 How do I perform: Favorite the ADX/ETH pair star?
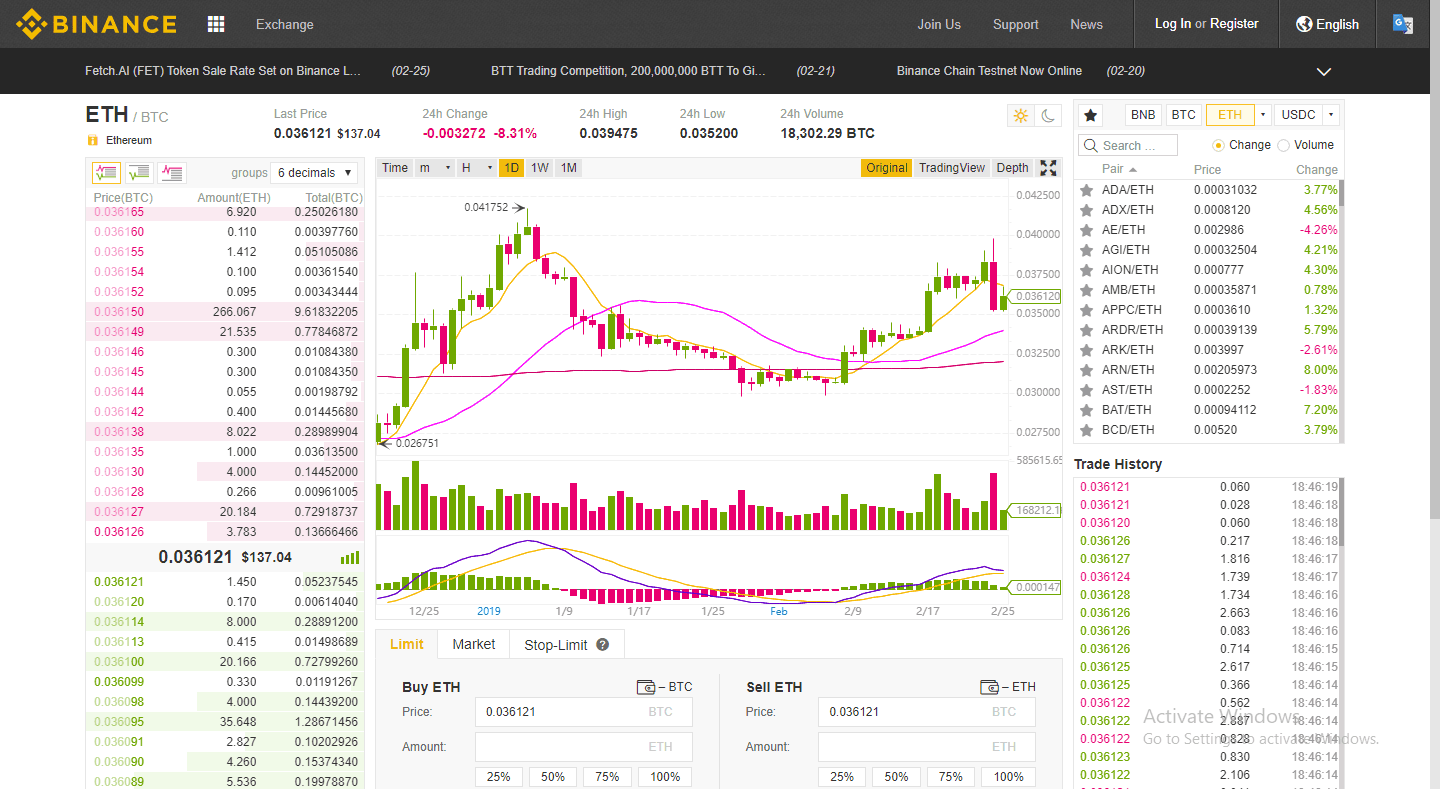click(1086, 210)
